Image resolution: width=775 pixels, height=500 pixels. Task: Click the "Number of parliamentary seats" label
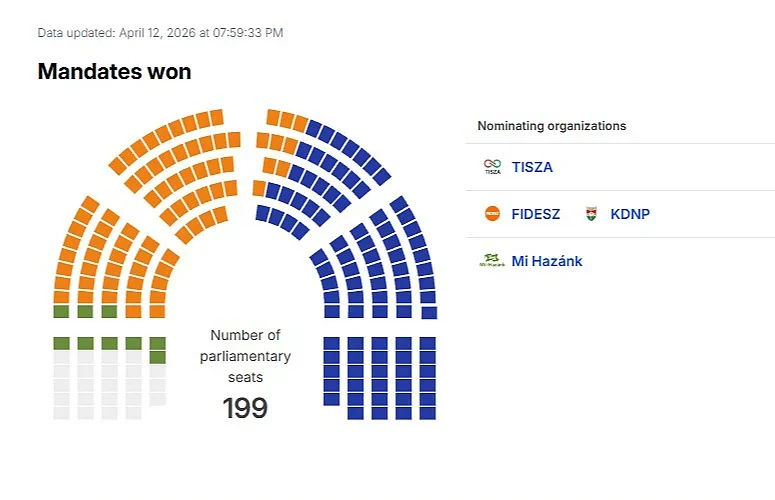[245, 356]
